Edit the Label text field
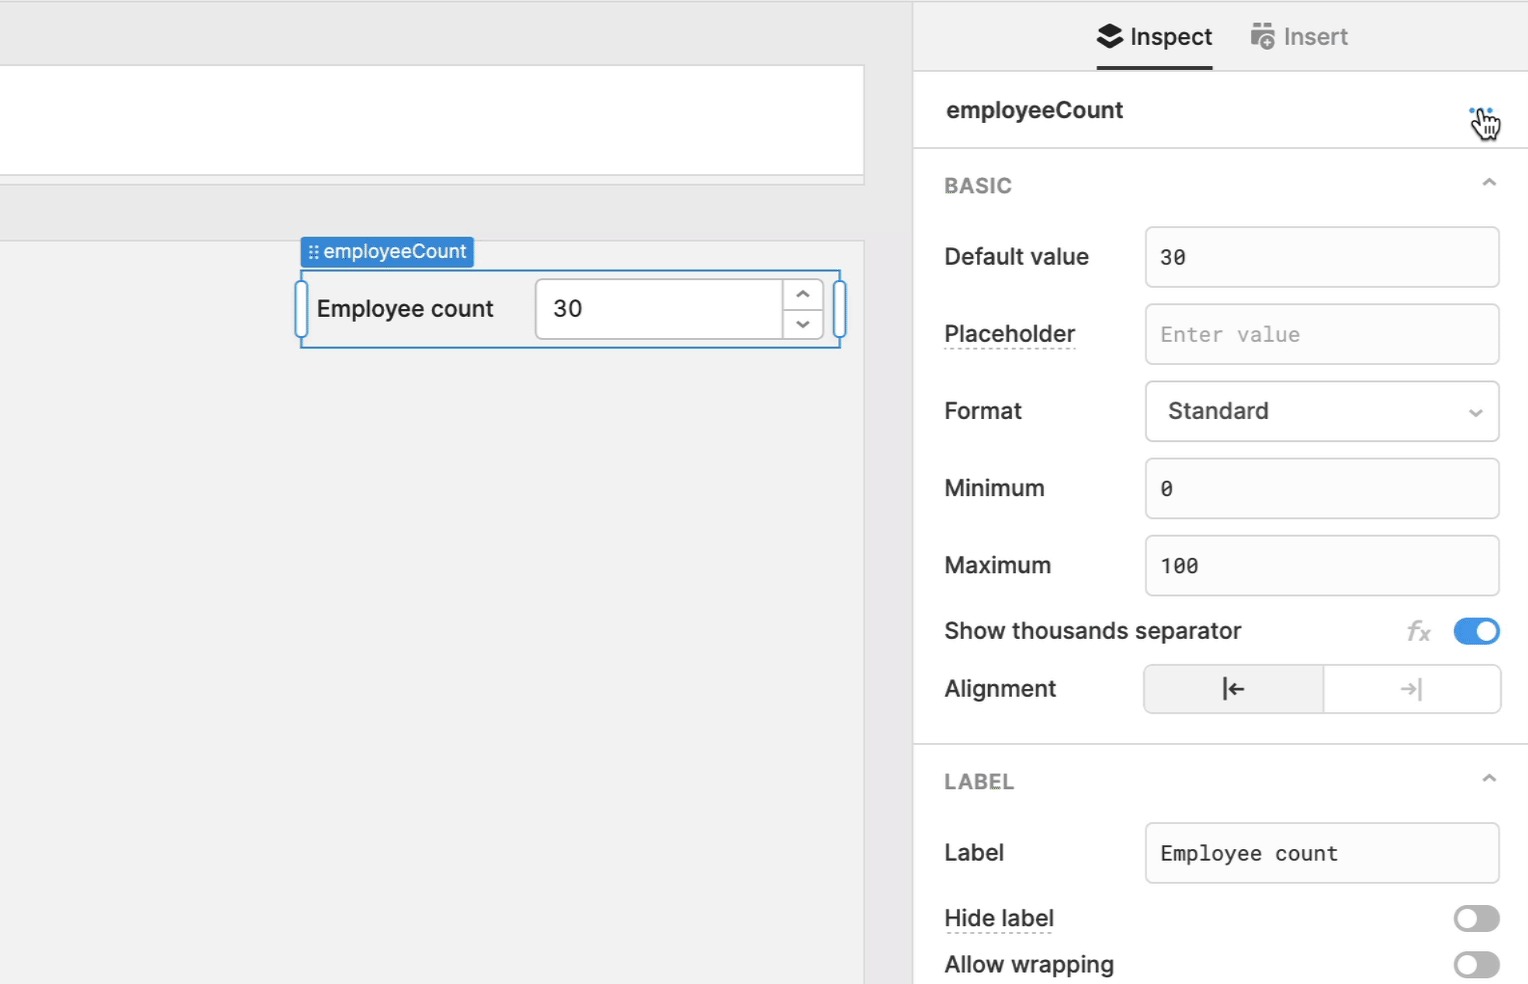1528x984 pixels. coord(1322,853)
